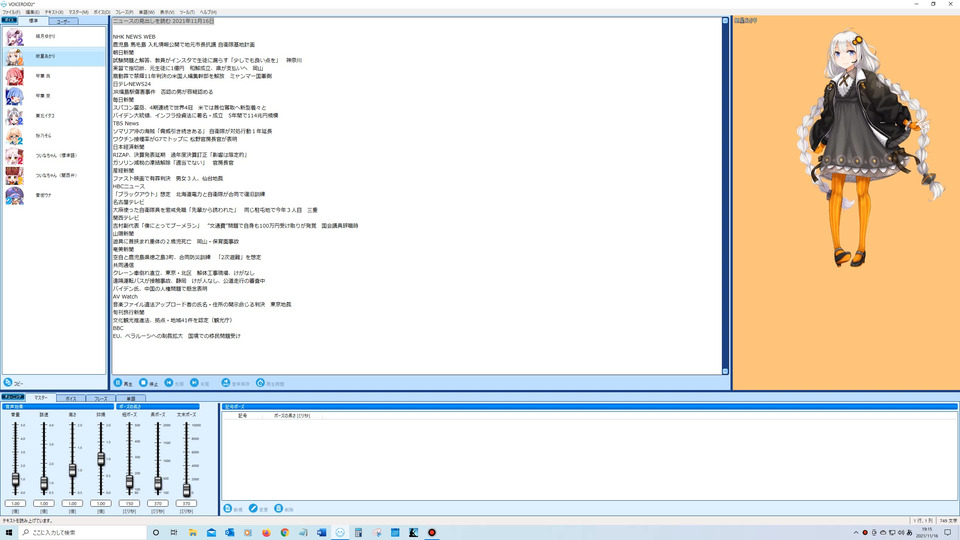This screenshot has width=960, height=540.
Task: Click the 長ポーズ slider handle
Action: tap(158, 484)
